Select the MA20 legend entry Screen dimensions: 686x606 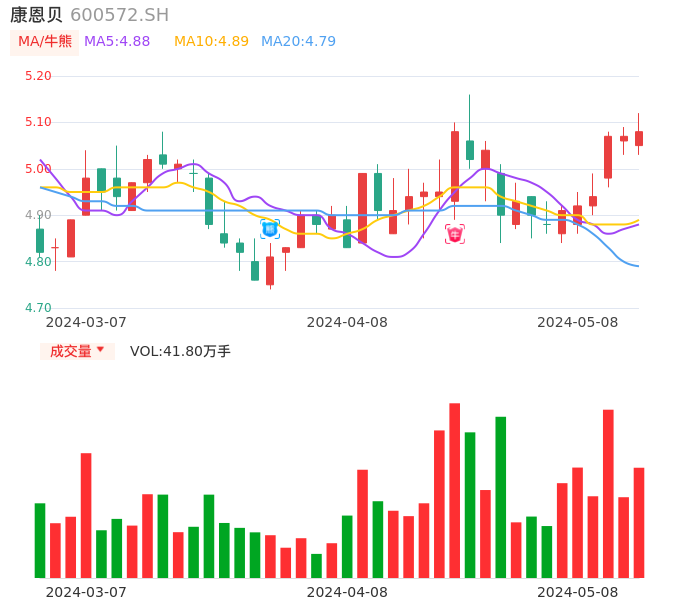(298, 42)
